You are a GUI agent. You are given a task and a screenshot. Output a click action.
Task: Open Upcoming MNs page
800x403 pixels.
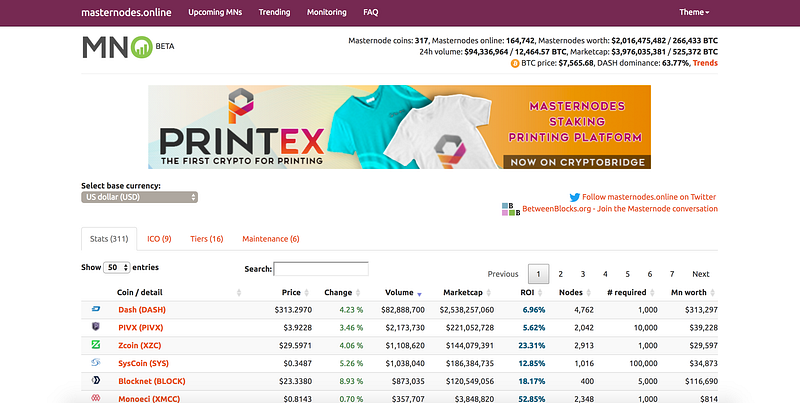click(x=215, y=12)
